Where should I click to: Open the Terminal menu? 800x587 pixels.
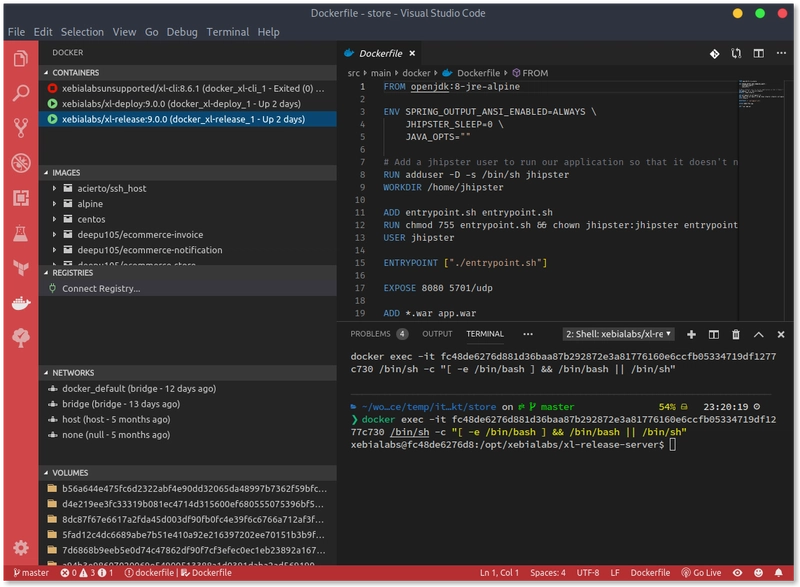(x=228, y=32)
